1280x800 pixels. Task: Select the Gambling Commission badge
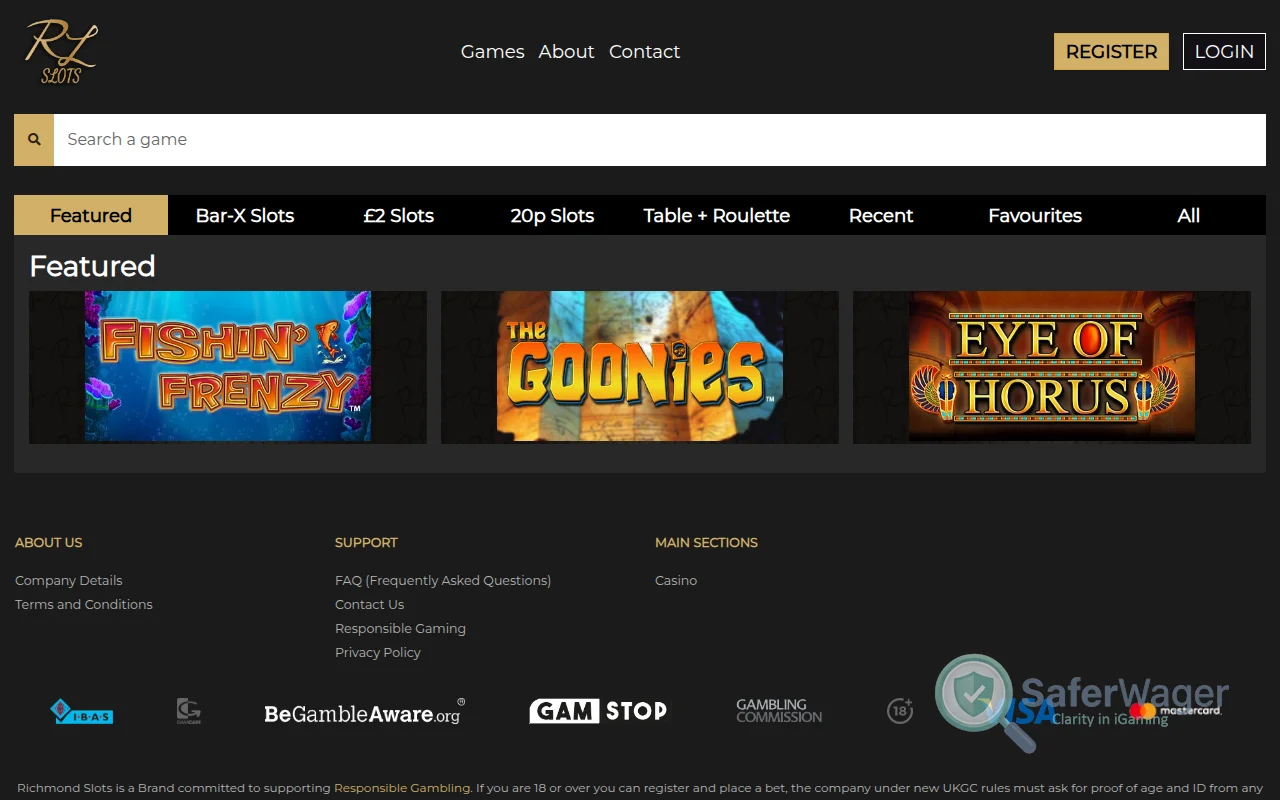click(x=779, y=711)
